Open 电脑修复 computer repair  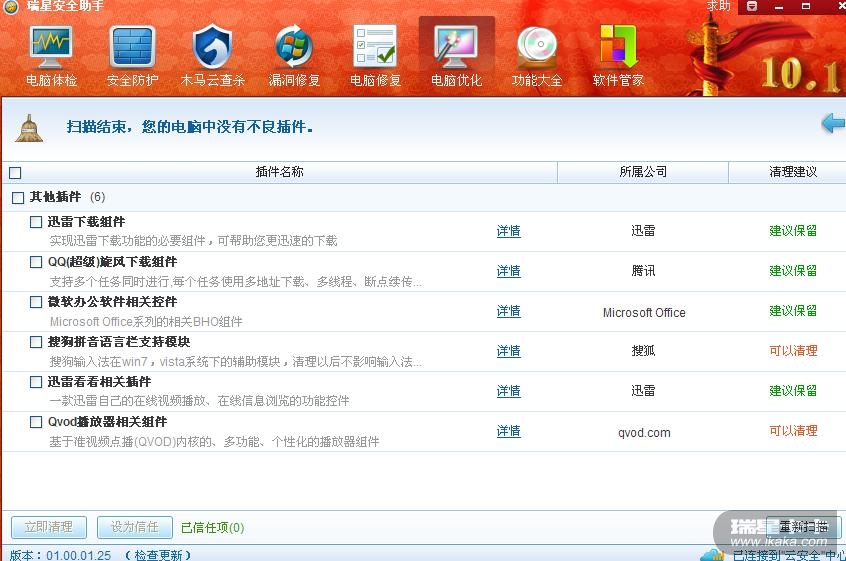tap(376, 56)
